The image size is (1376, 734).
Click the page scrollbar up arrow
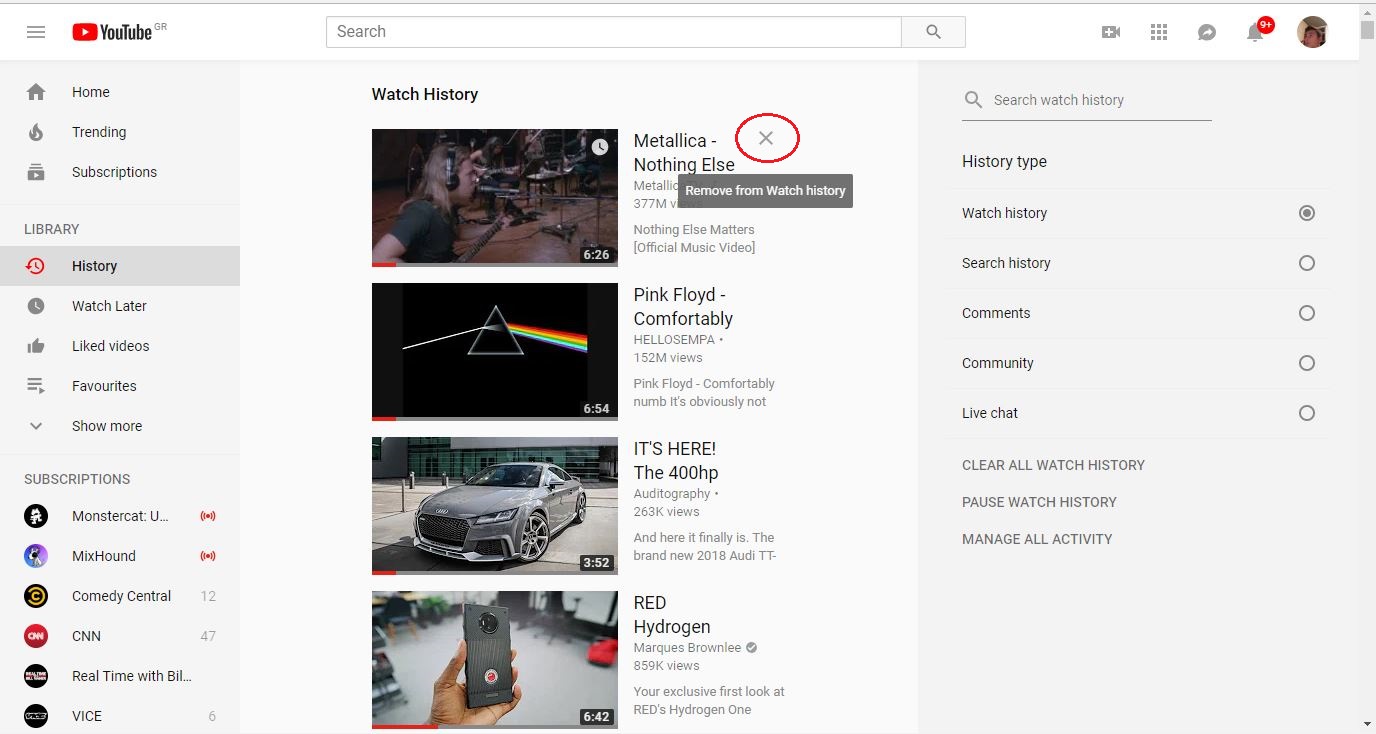pyautogui.click(x=1367, y=10)
